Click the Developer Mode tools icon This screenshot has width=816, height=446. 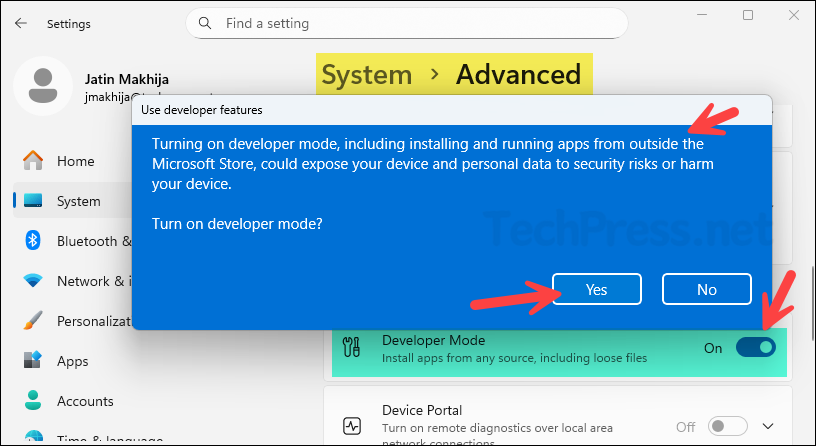[352, 347]
